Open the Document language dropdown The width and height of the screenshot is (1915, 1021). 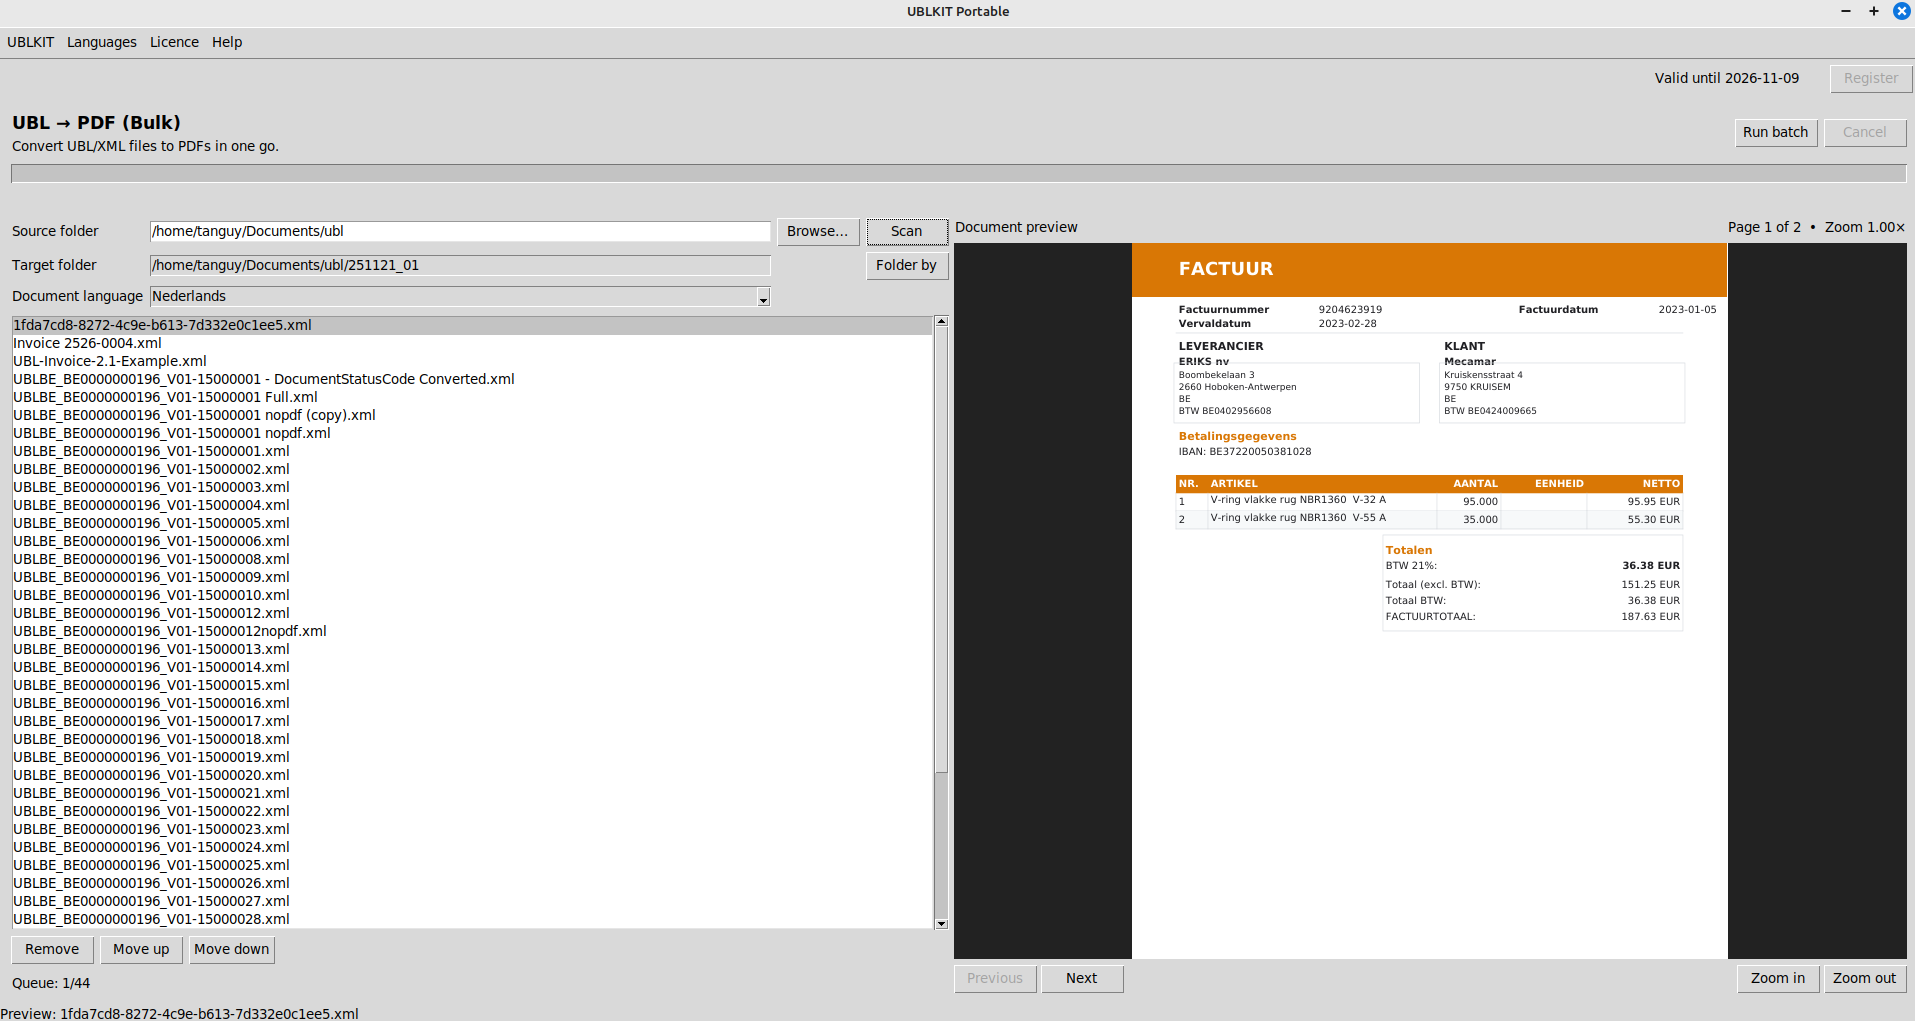click(762, 297)
